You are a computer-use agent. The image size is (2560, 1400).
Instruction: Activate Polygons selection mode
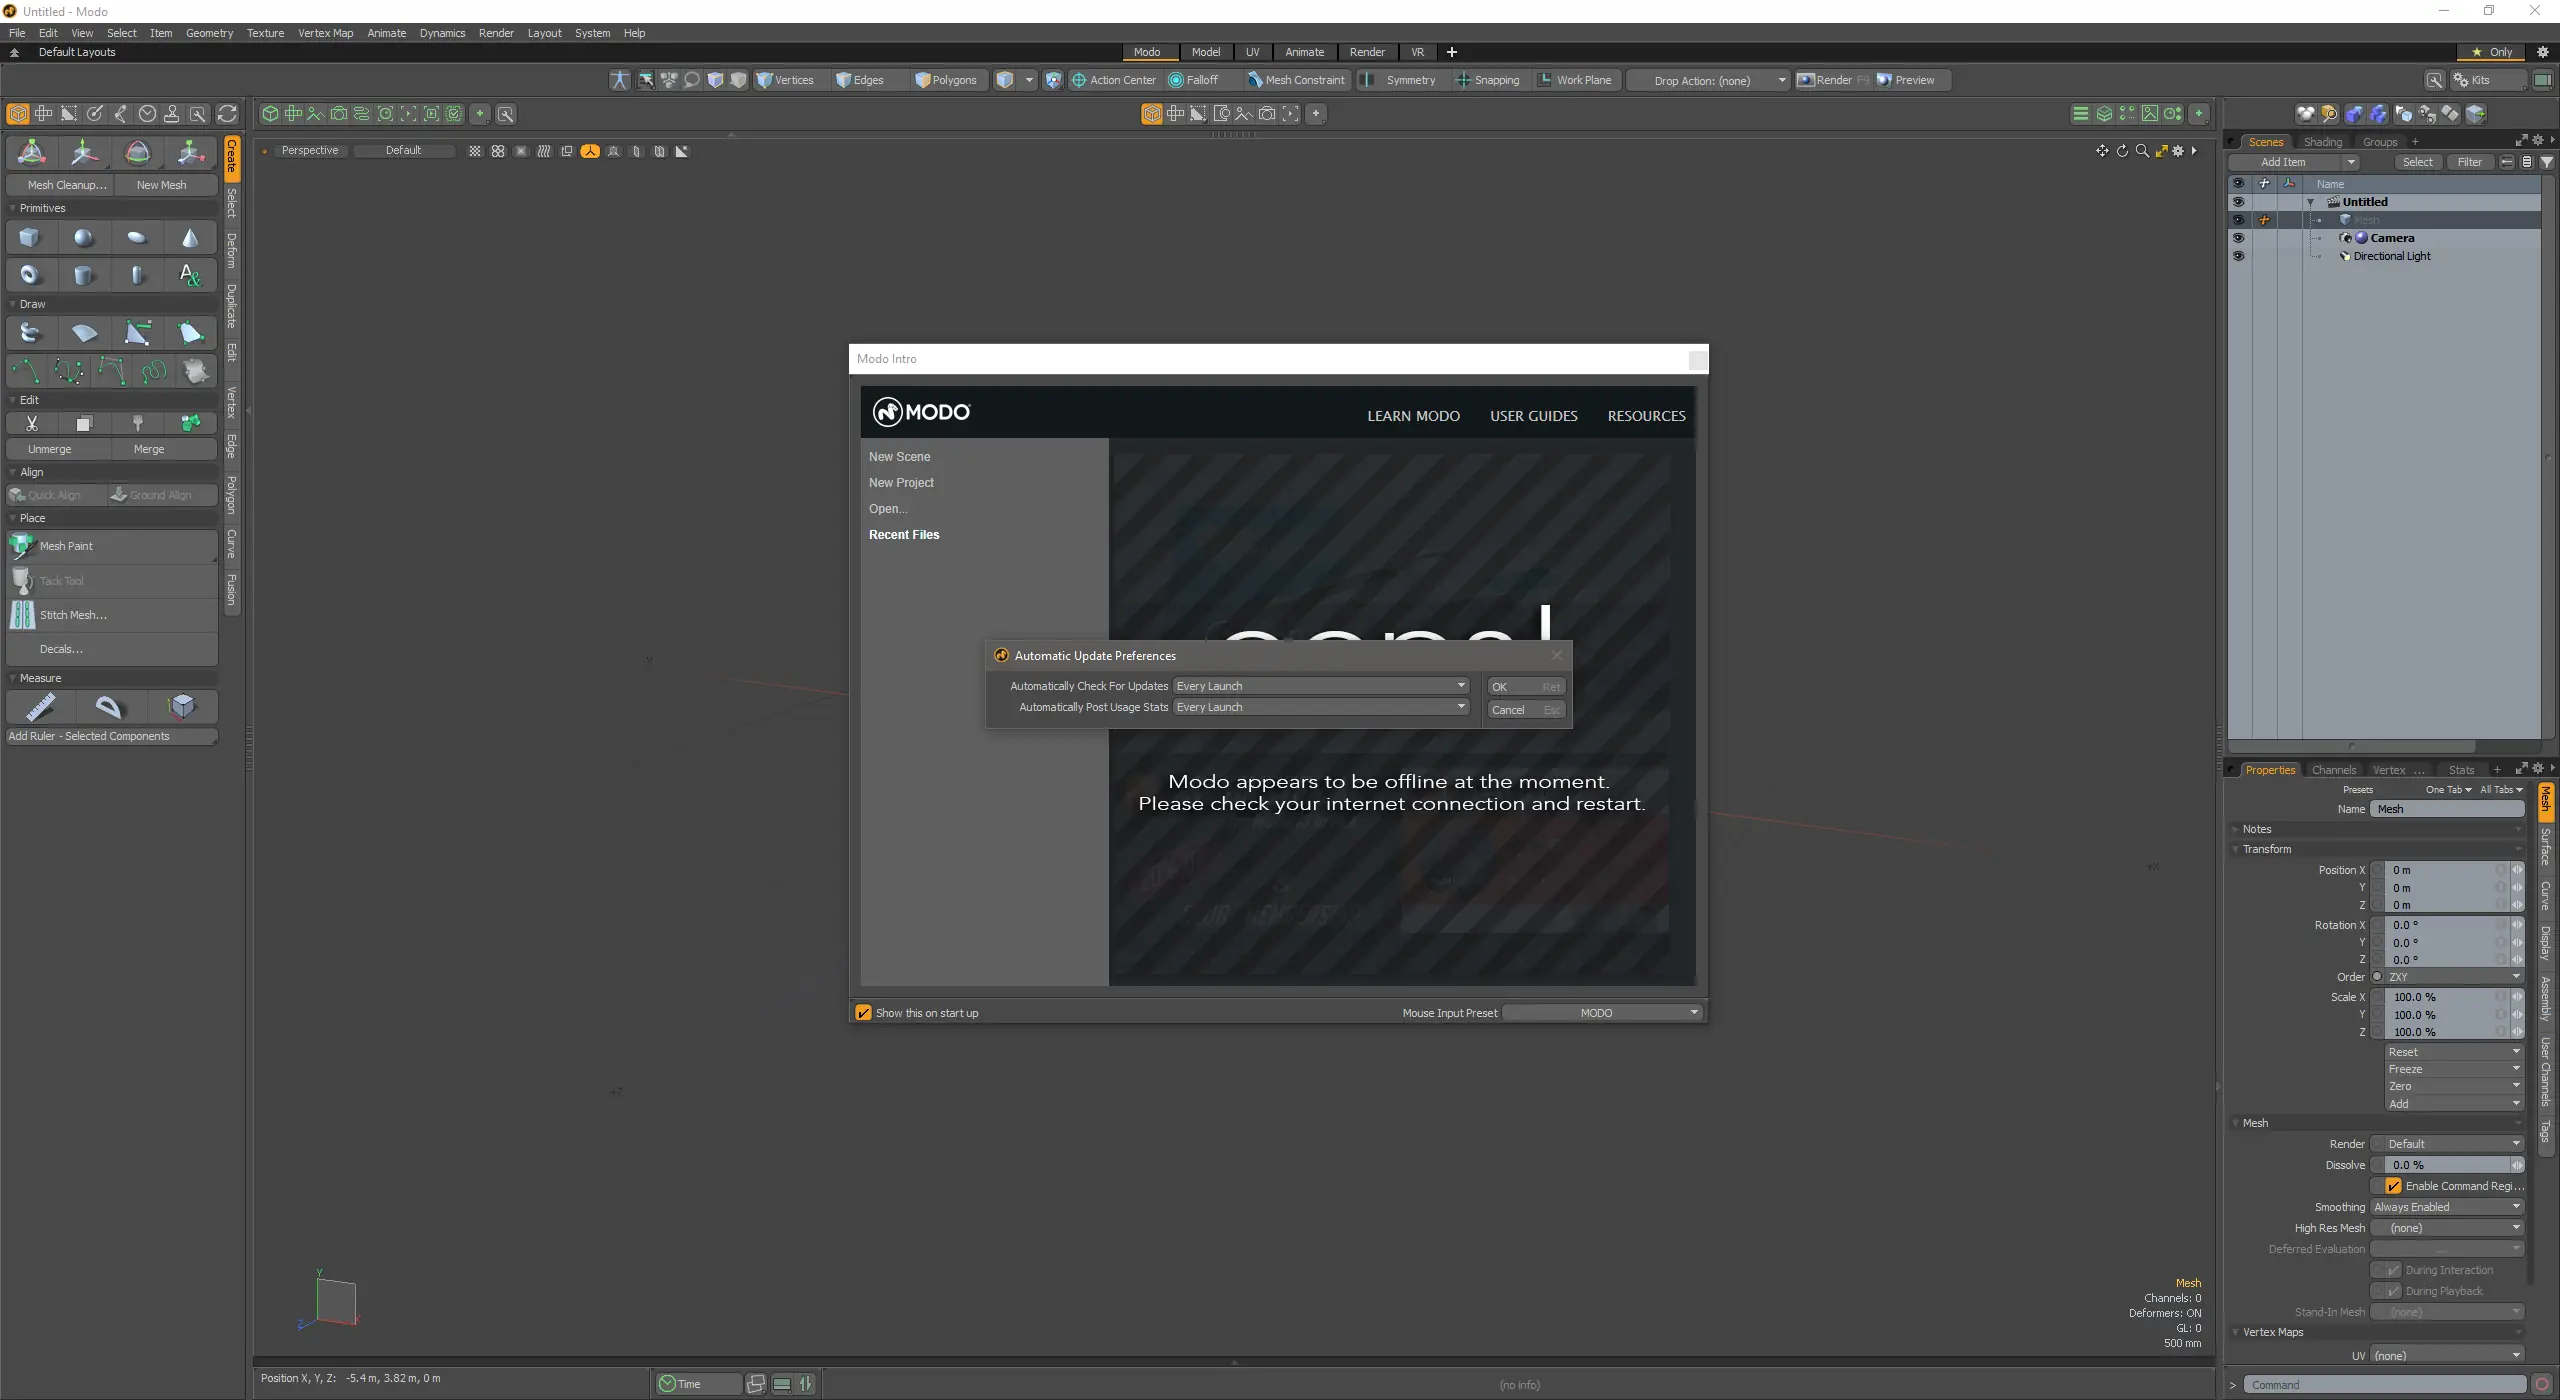click(x=946, y=80)
